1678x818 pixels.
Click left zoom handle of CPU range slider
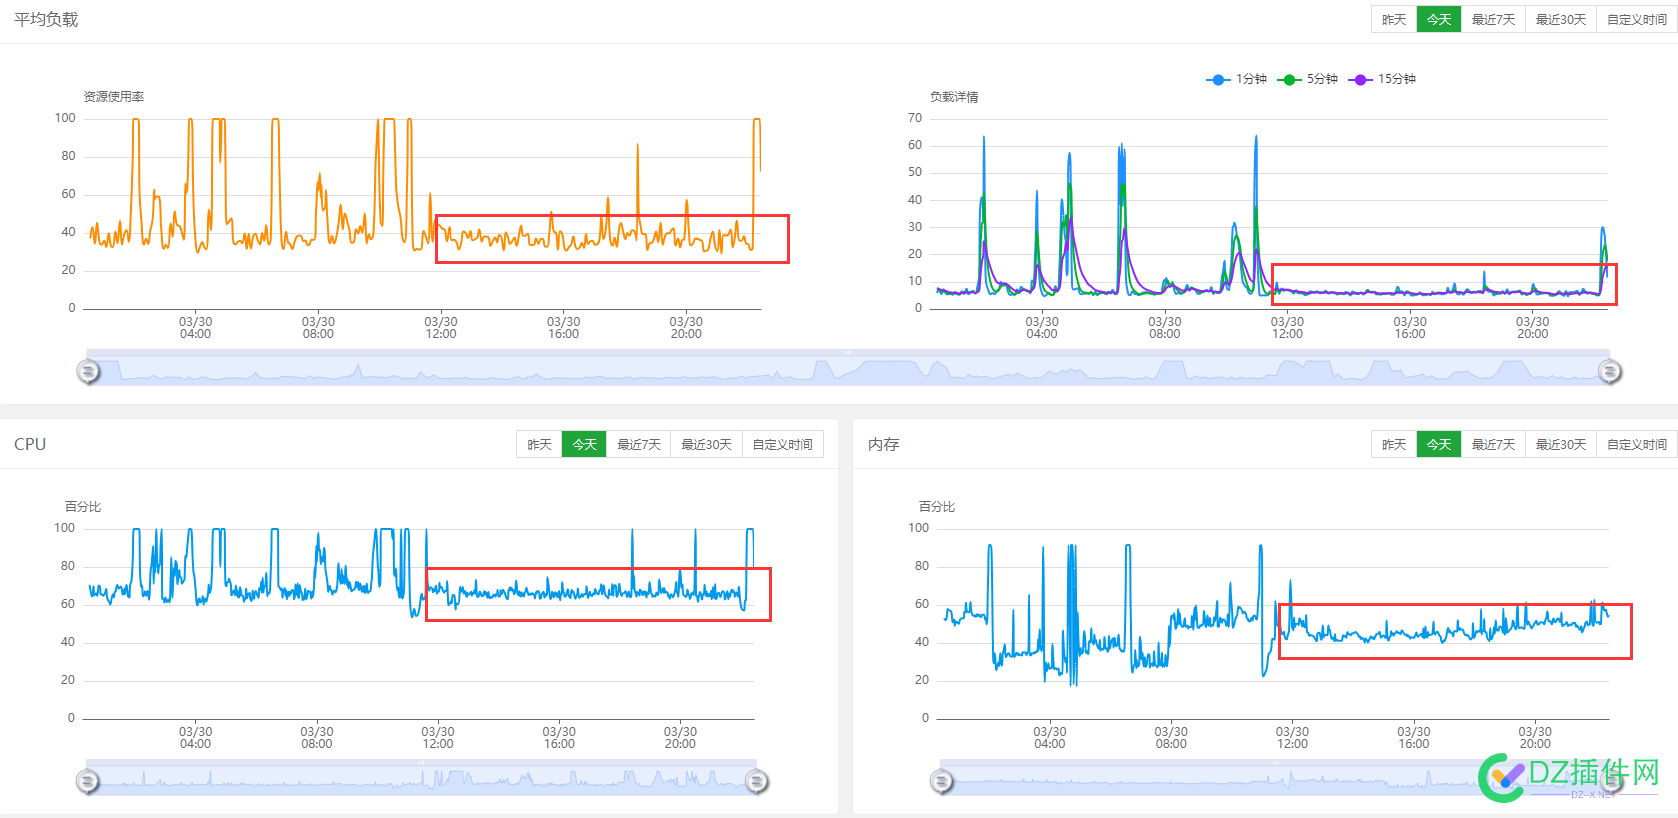coord(88,781)
